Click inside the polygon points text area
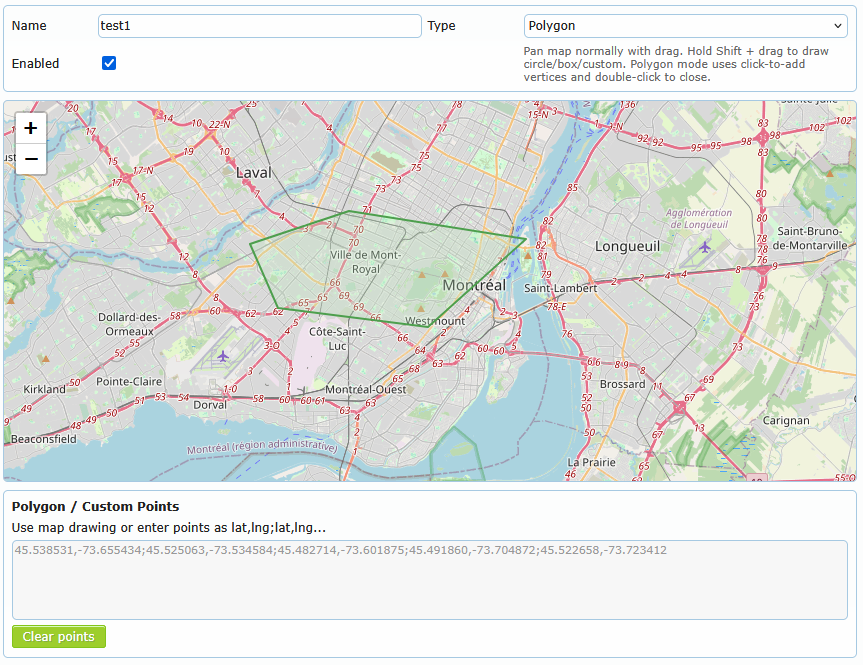The image size is (863, 665). click(x=430, y=580)
